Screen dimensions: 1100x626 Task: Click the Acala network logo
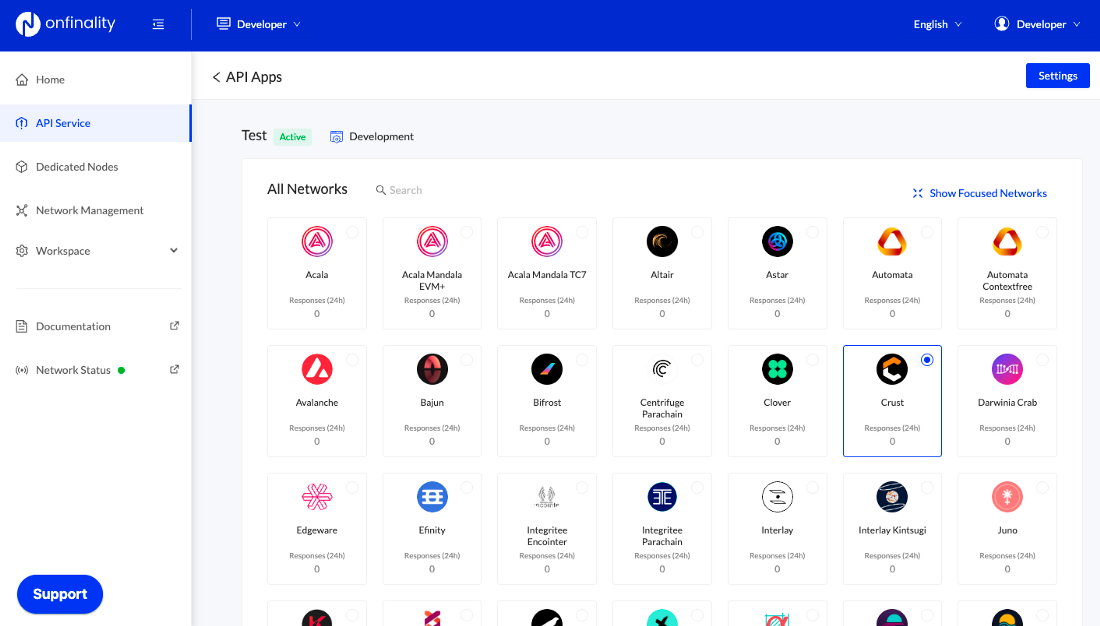(x=317, y=241)
